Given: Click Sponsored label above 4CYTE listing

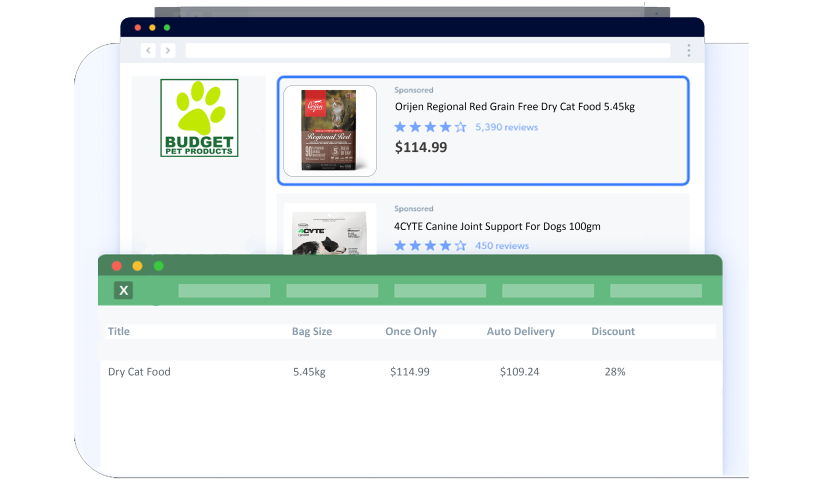Looking at the screenshot, I should click(x=414, y=208).
